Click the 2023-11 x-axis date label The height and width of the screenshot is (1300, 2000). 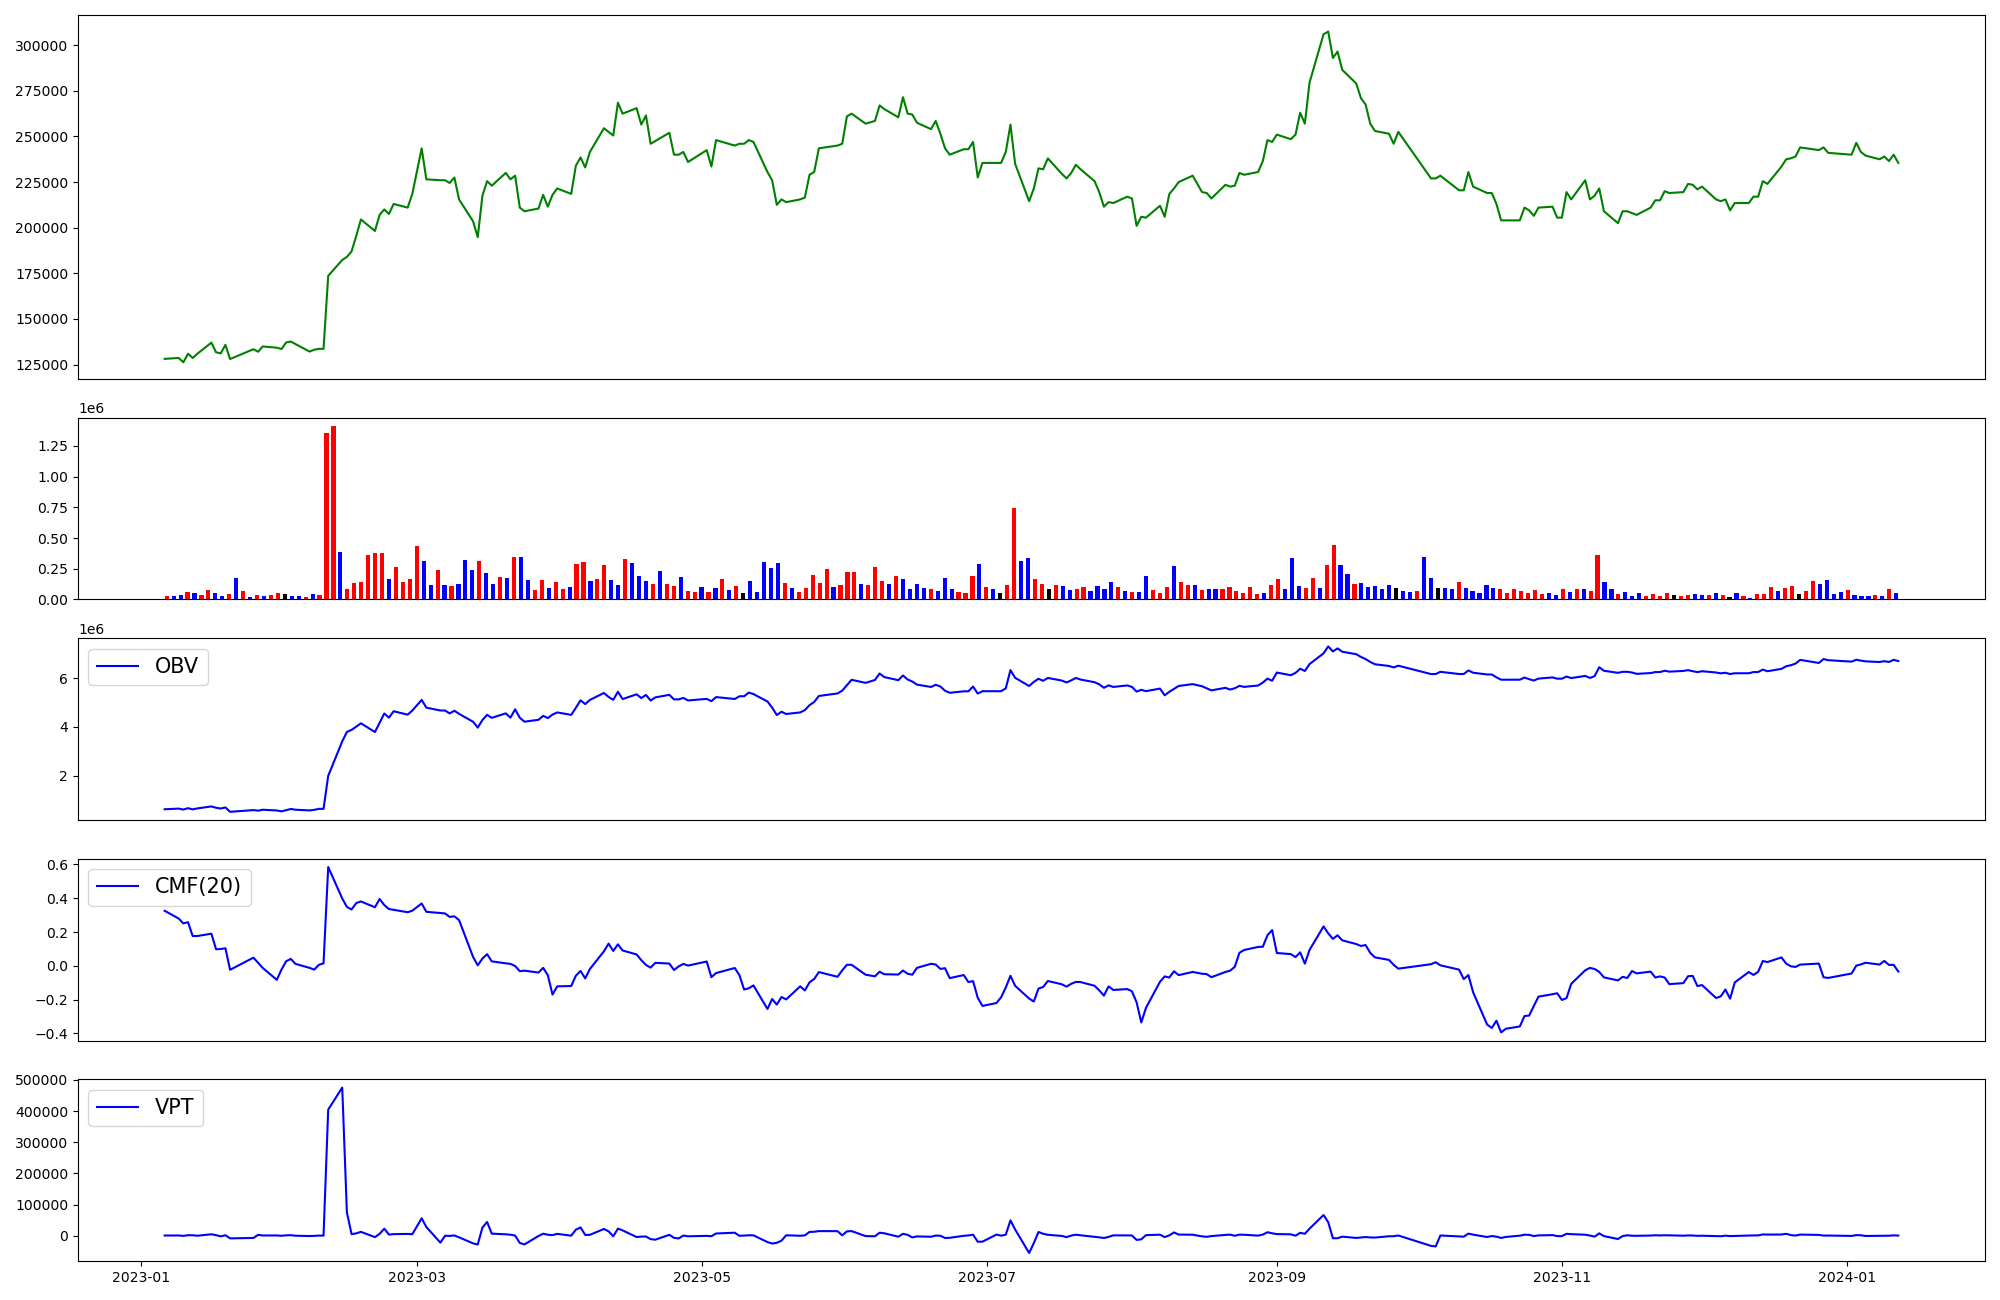point(1561,1277)
